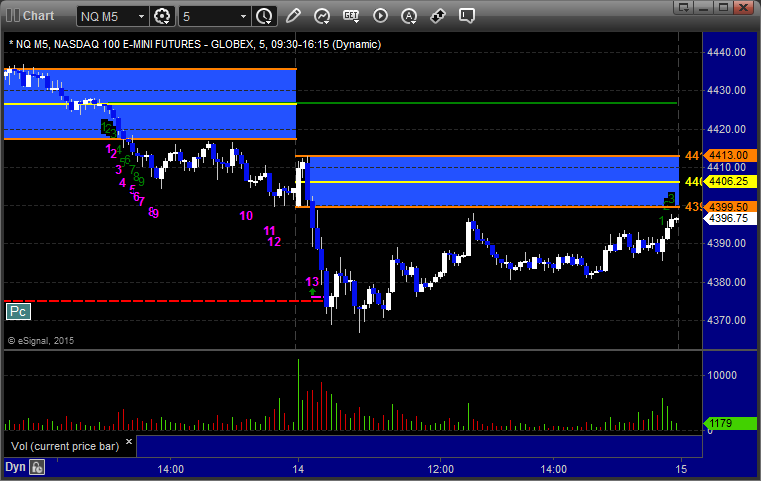This screenshot has width=761, height=481.
Task: Close the Vol (current price bar) pane
Action: 129,442
